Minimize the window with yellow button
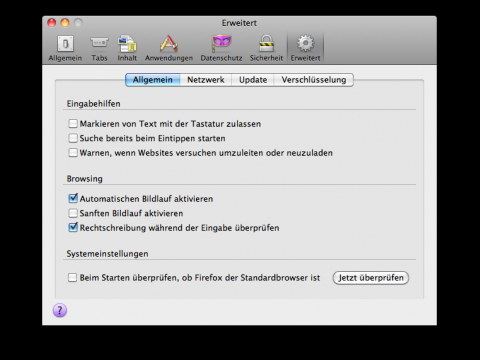The width and height of the screenshot is (480, 360). [x=65, y=23]
